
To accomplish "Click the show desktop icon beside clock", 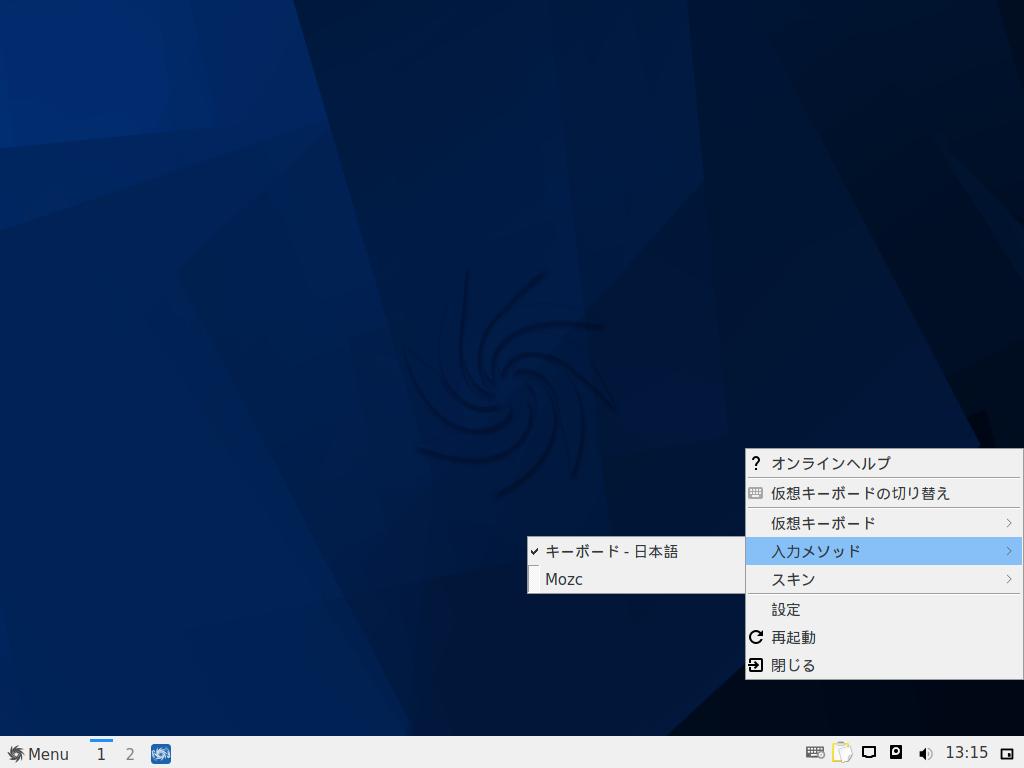I will pos(1007,753).
